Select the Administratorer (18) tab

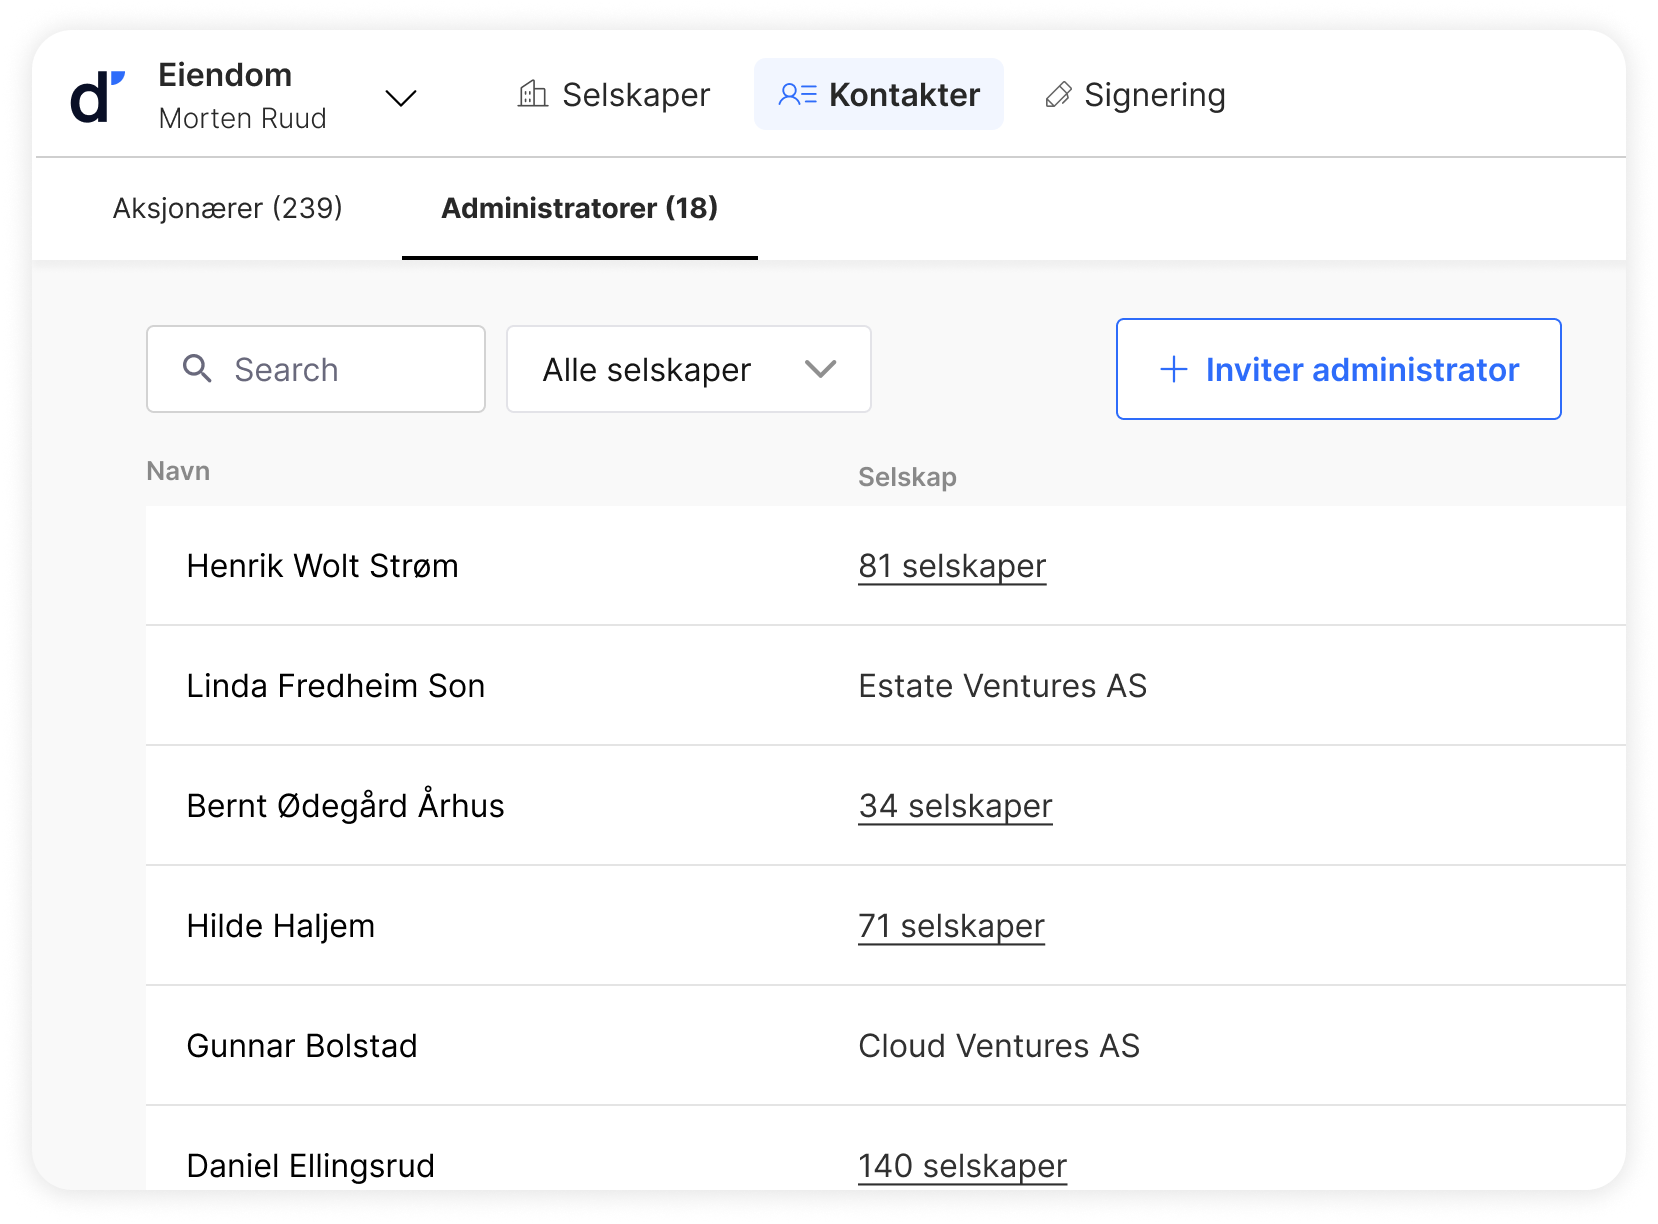click(579, 208)
